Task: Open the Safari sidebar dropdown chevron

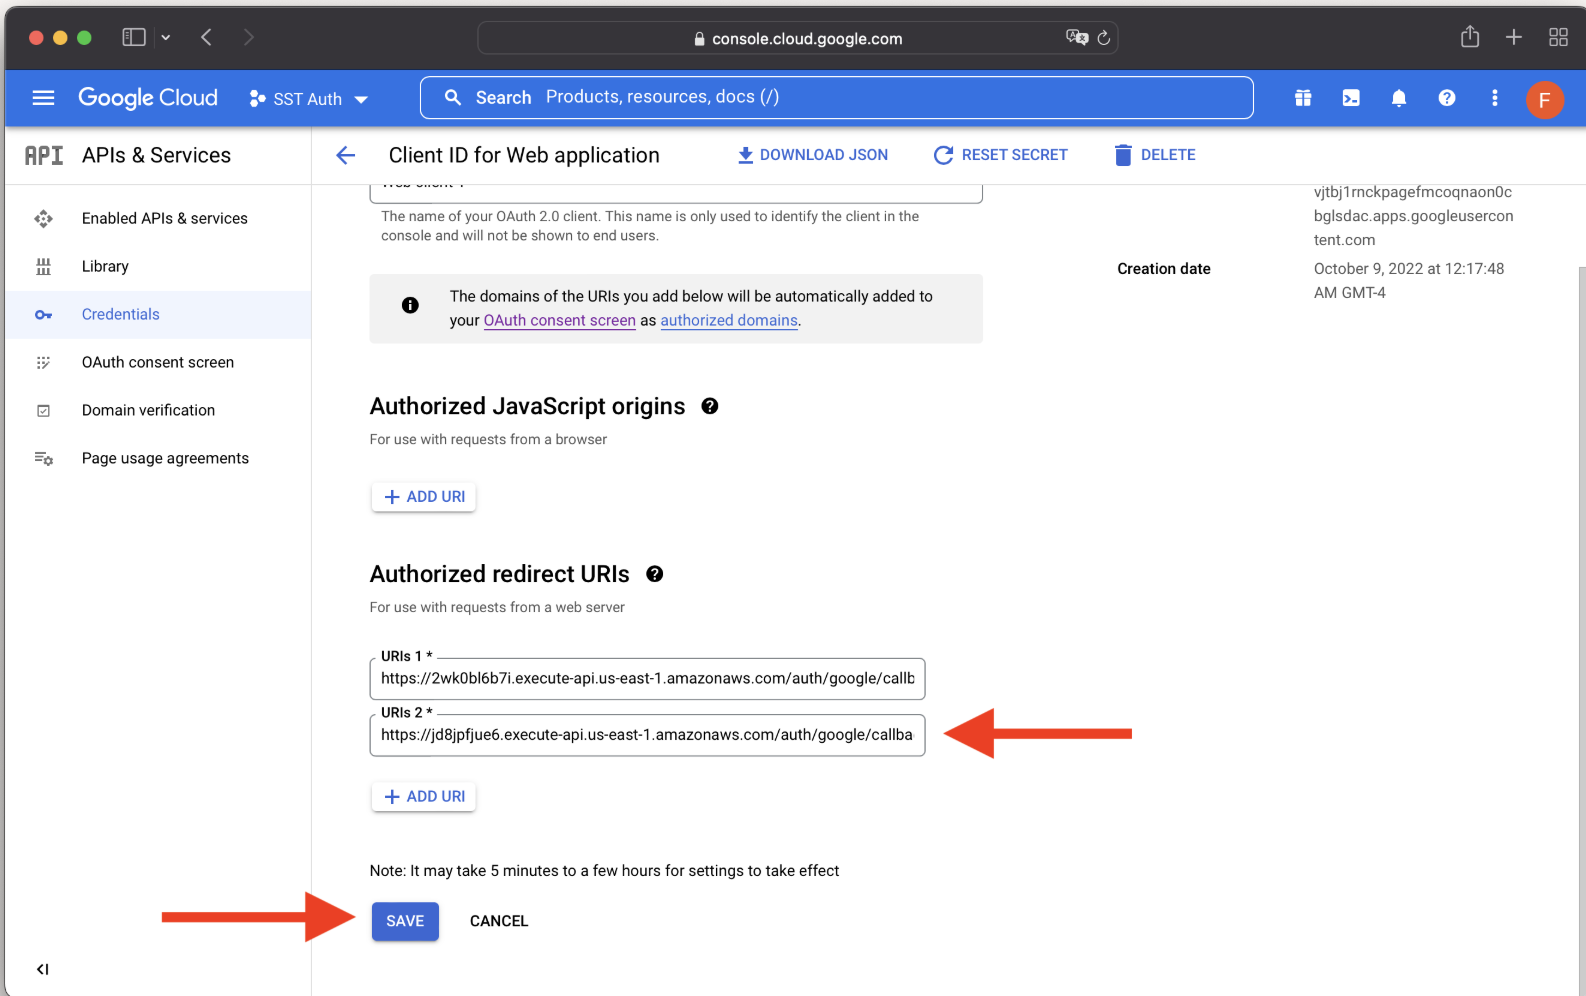Action: (166, 37)
